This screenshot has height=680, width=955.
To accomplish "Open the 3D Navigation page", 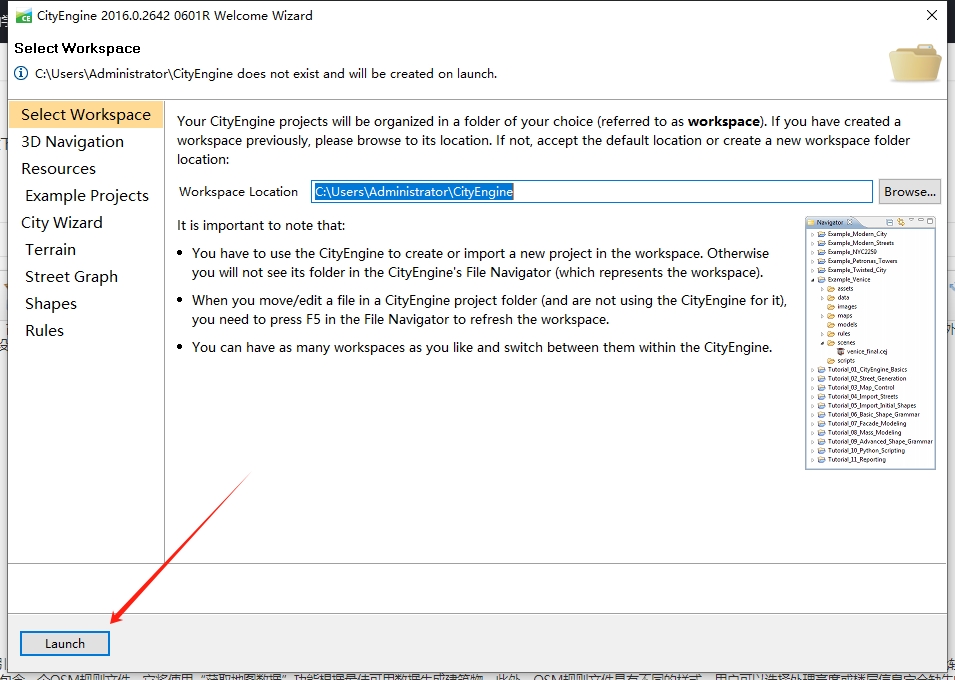I will point(72,141).
